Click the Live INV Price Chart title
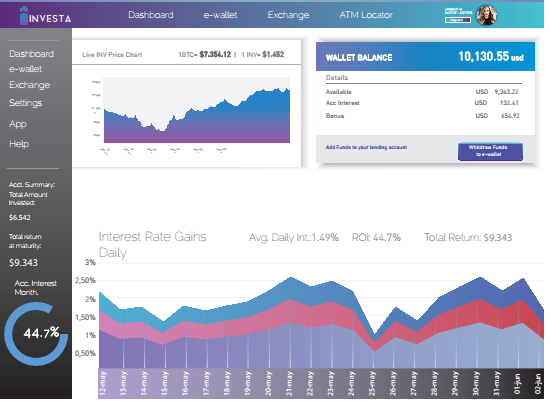This screenshot has height=404, width=550. (x=112, y=55)
